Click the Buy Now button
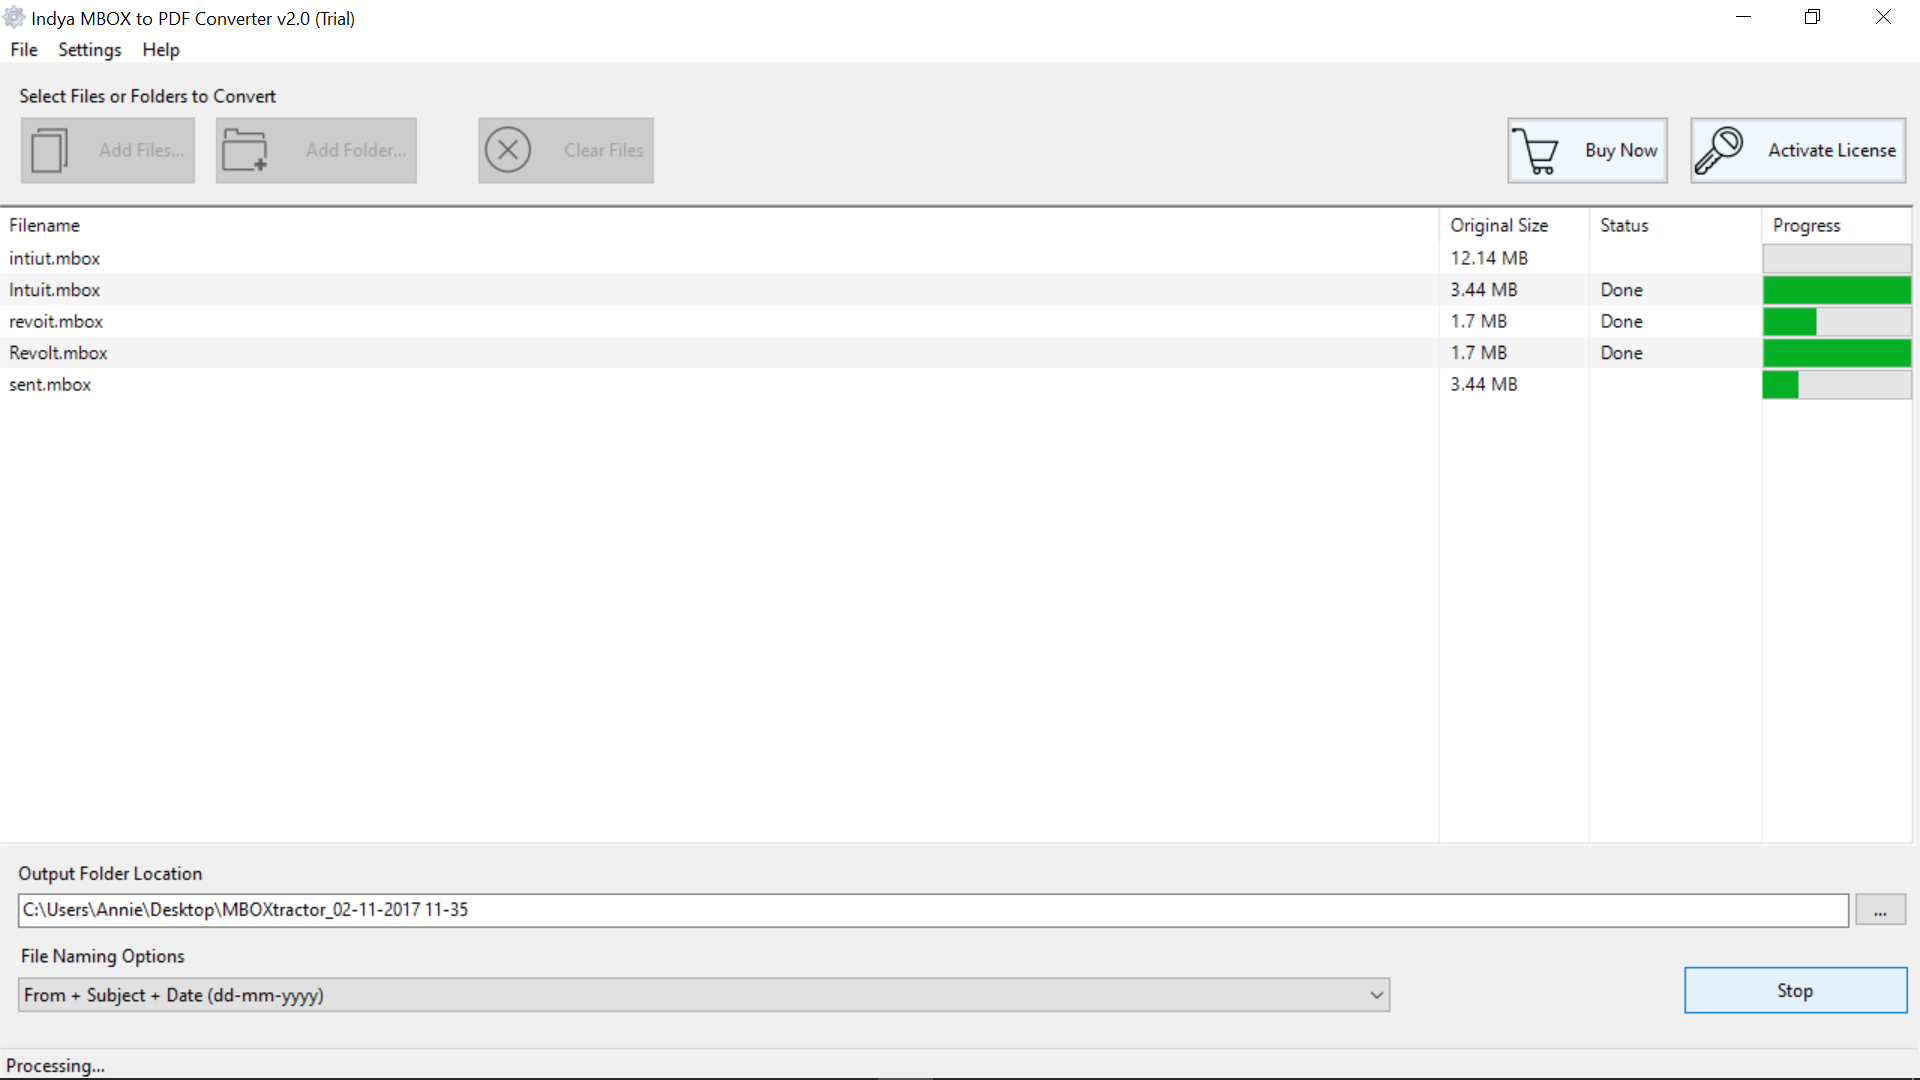 (x=1586, y=149)
